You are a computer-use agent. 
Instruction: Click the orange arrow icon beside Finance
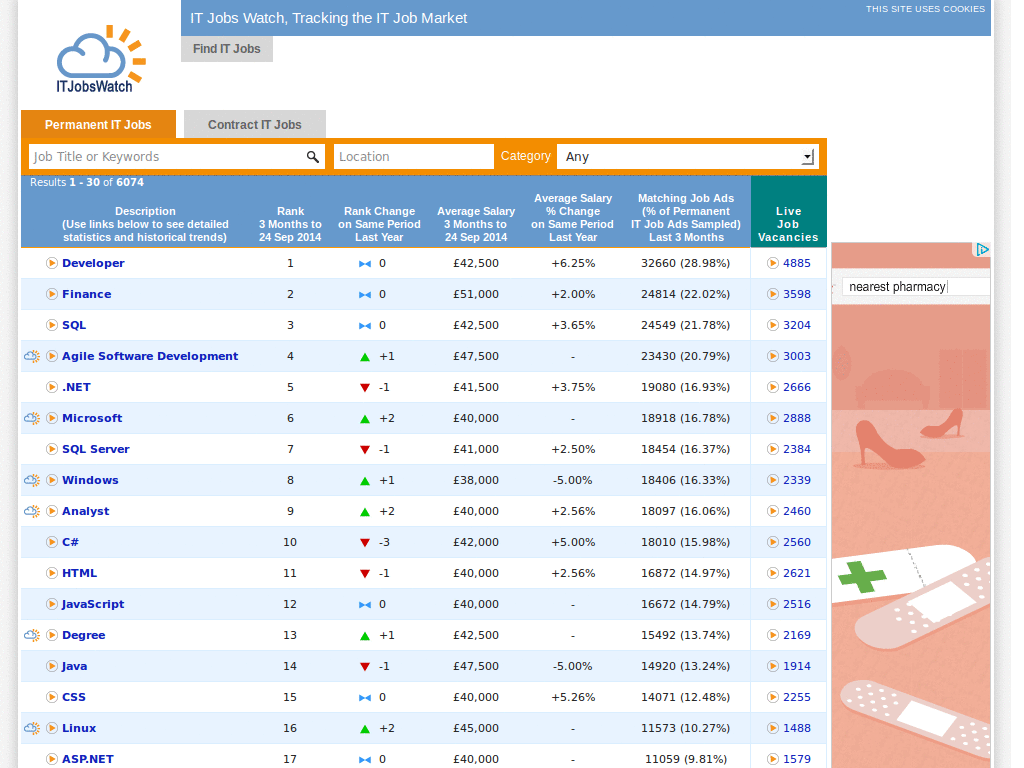(x=52, y=294)
